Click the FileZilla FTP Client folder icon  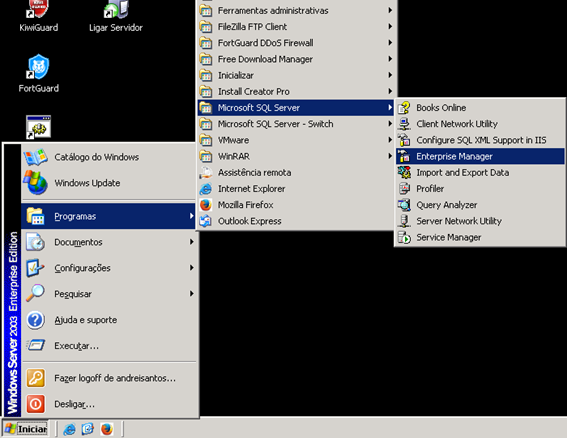[x=206, y=26]
